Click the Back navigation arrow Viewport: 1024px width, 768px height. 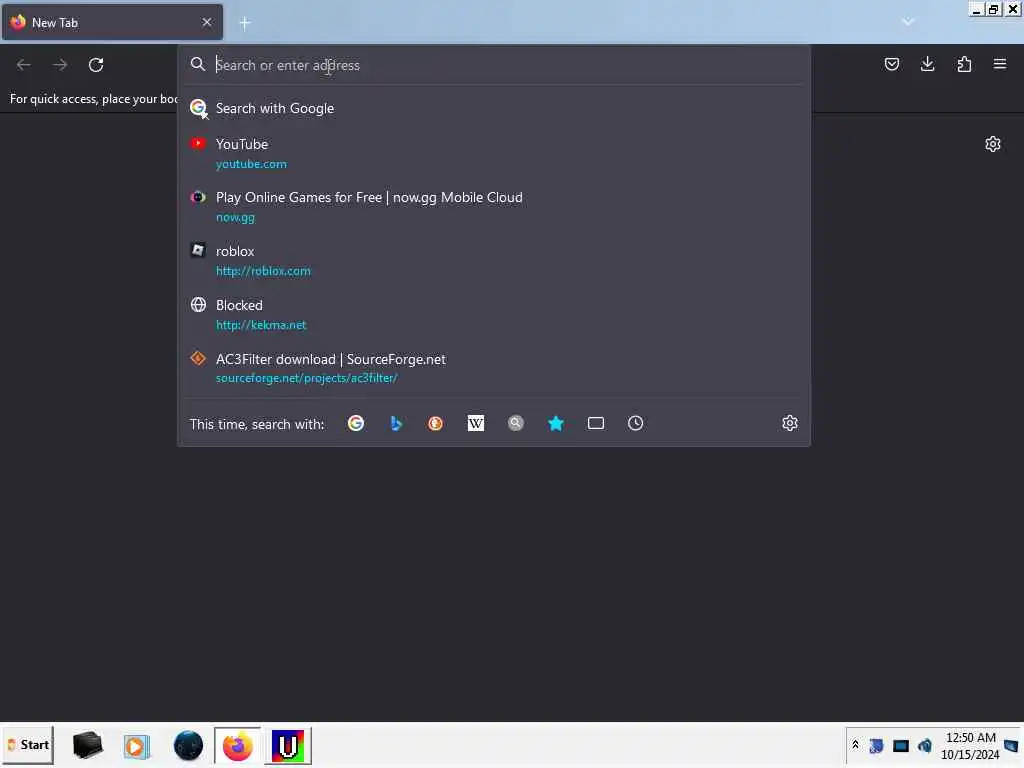pos(24,65)
